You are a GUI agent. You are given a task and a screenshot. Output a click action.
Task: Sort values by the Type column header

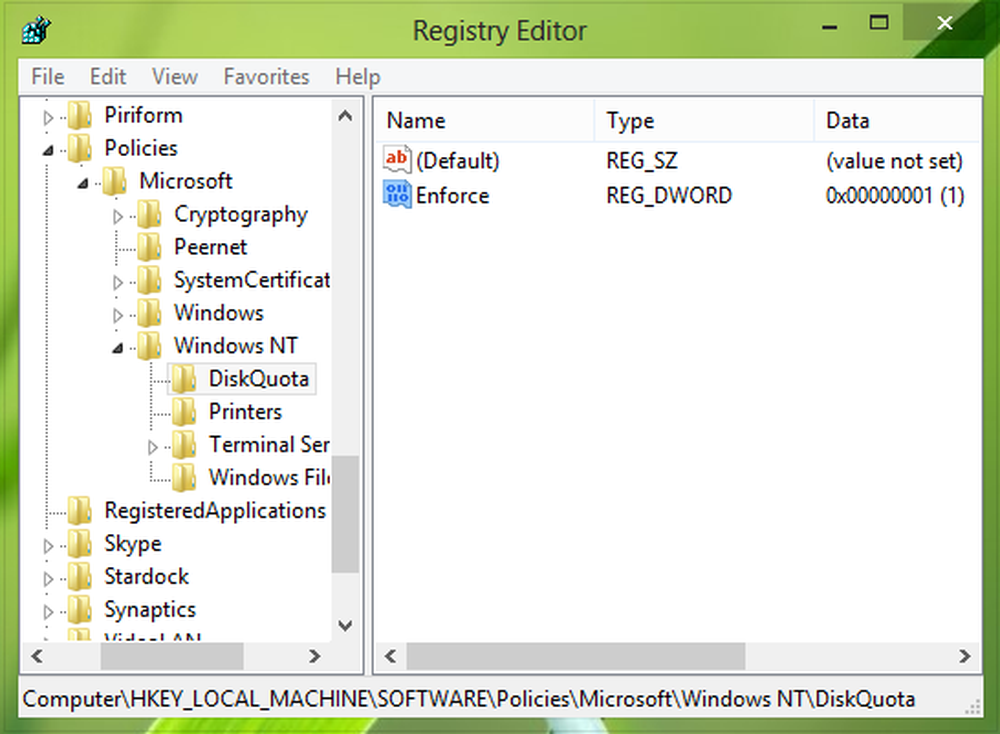click(705, 121)
